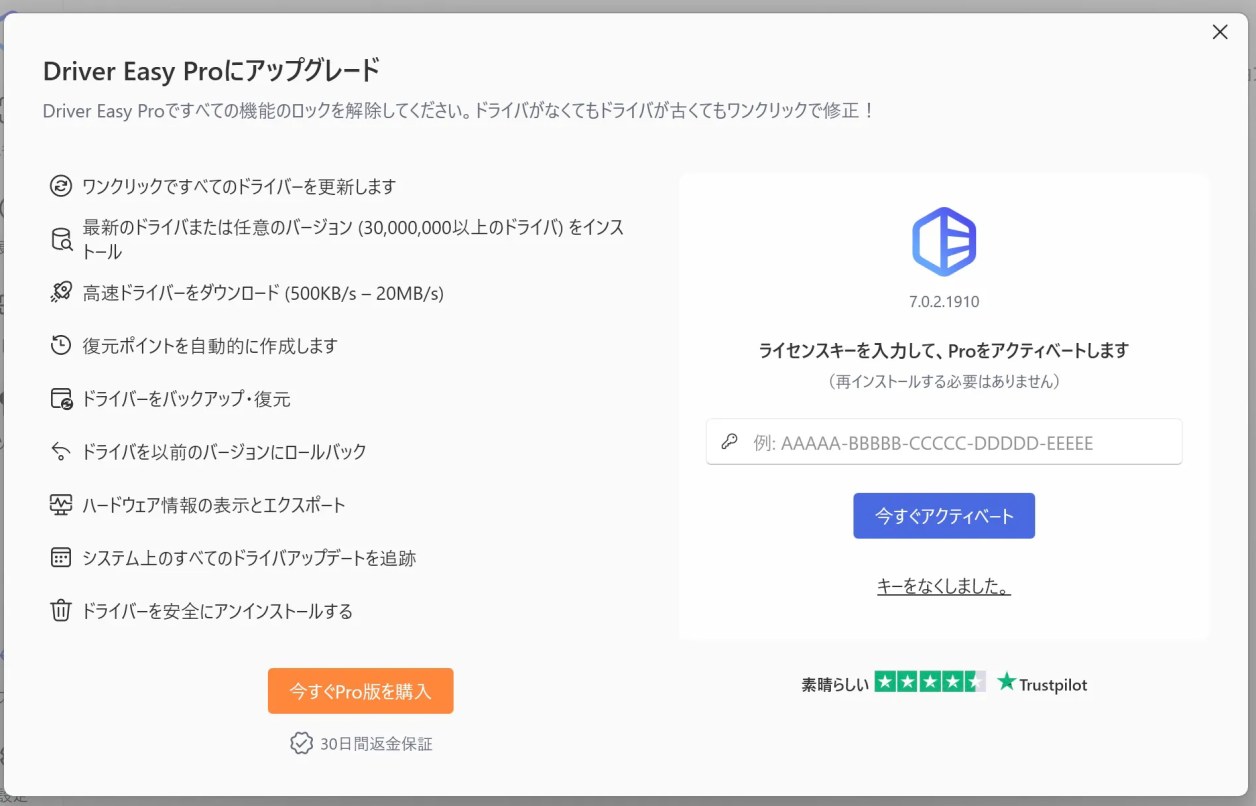Click the 再インストールする必要はありません note

944,381
